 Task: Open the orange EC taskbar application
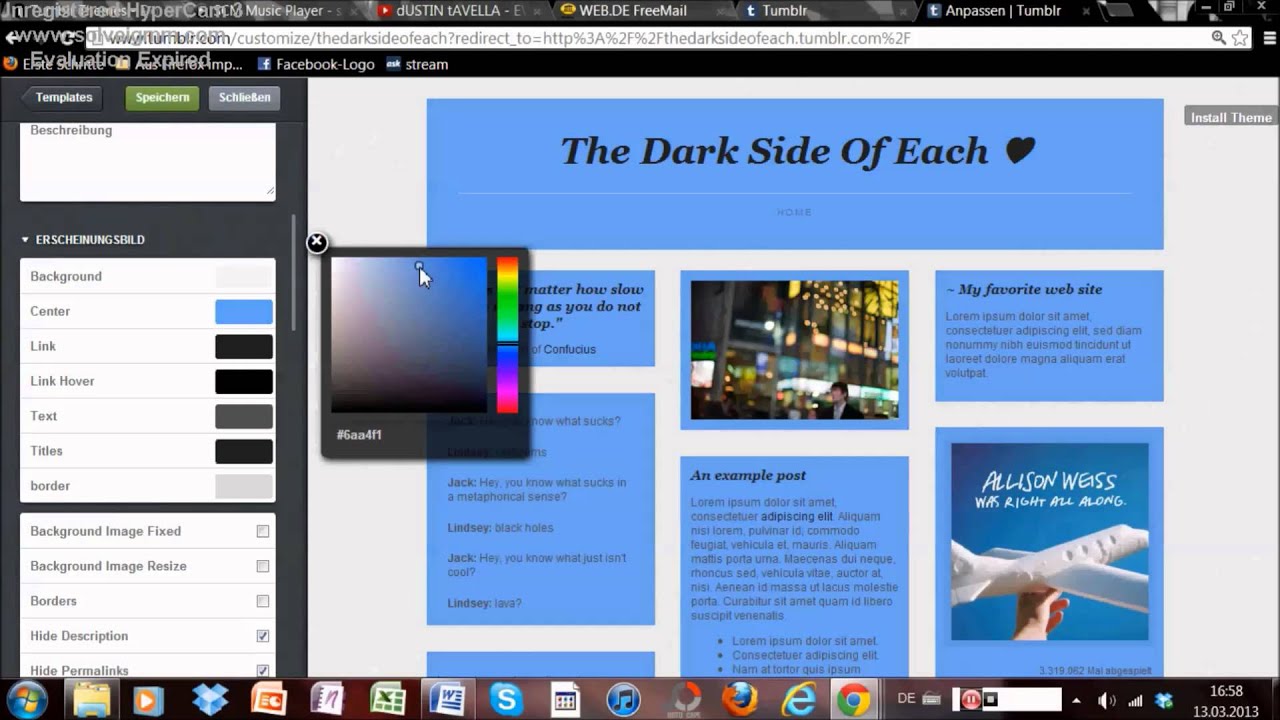coord(269,700)
